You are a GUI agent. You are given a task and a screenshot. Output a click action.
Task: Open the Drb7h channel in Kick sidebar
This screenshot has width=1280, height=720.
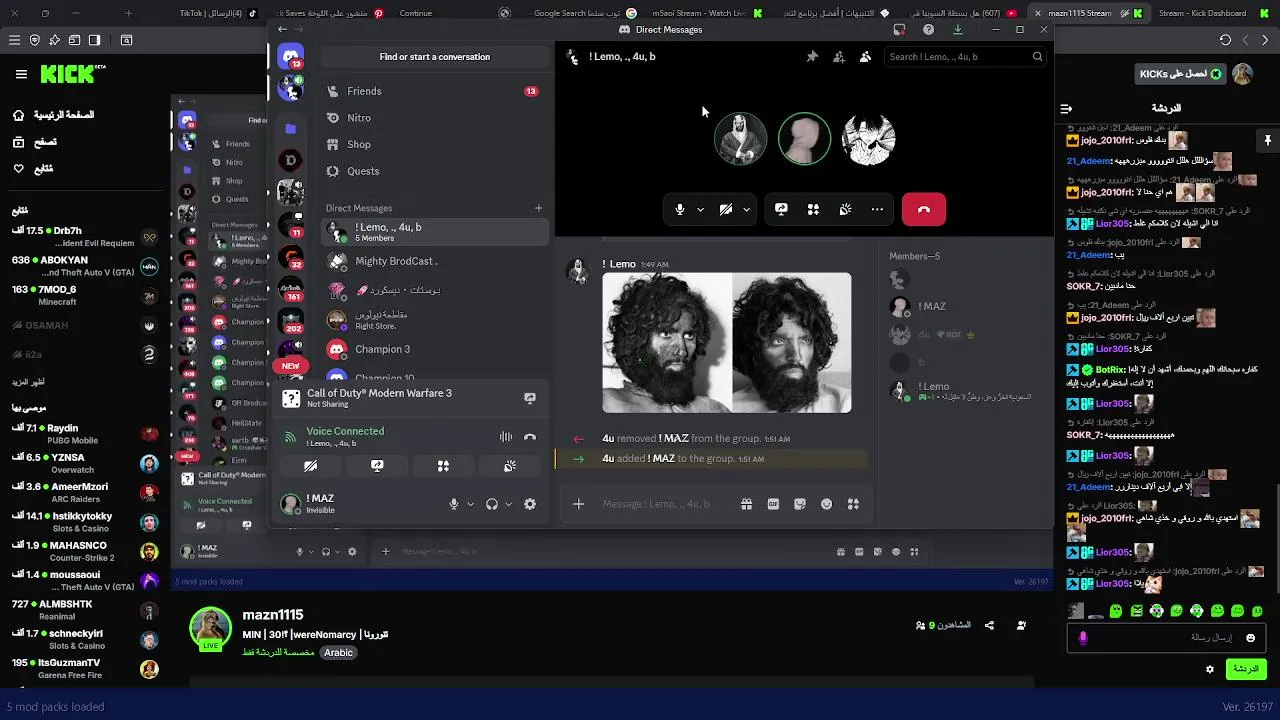tap(85, 237)
